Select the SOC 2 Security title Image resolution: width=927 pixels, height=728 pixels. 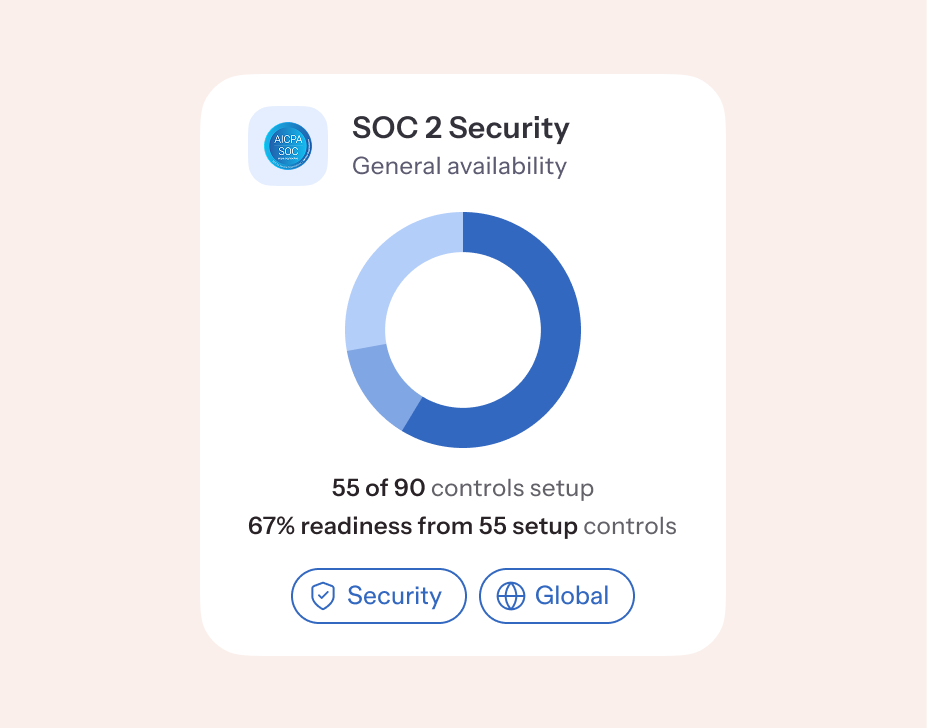click(460, 128)
